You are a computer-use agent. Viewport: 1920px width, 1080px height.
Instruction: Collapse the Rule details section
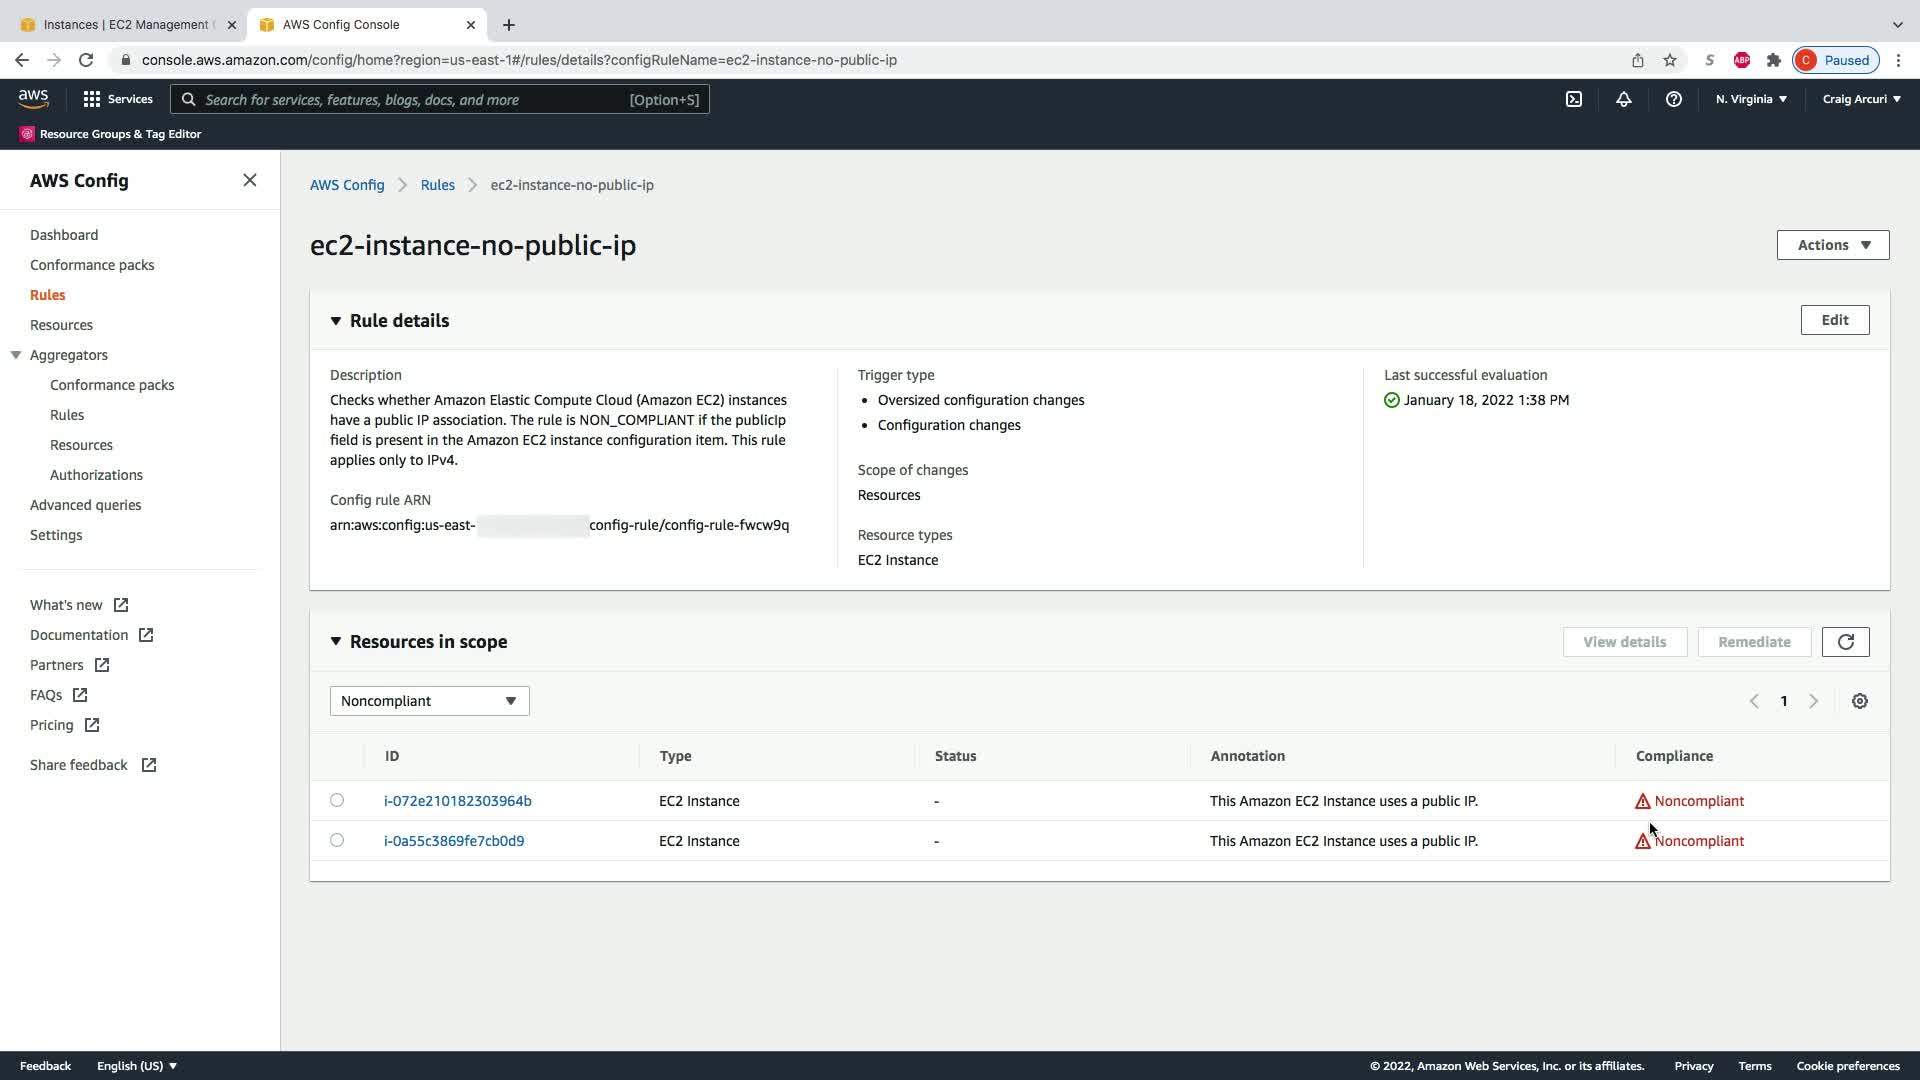click(x=336, y=321)
